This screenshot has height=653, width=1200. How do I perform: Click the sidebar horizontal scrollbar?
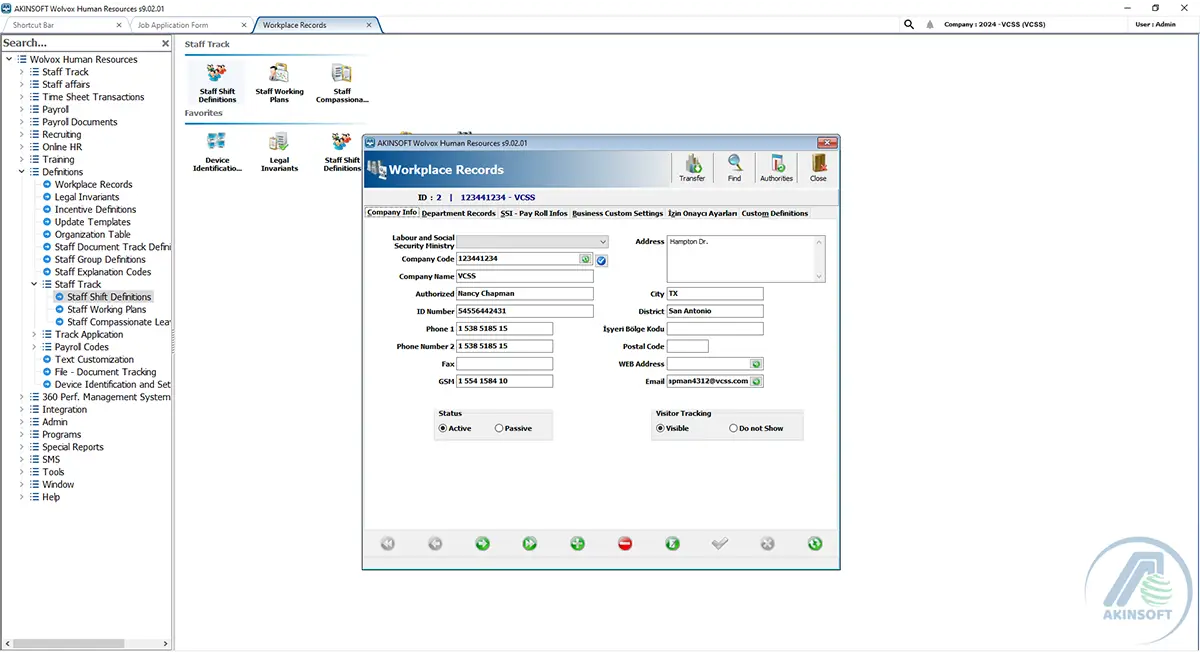(x=86, y=643)
